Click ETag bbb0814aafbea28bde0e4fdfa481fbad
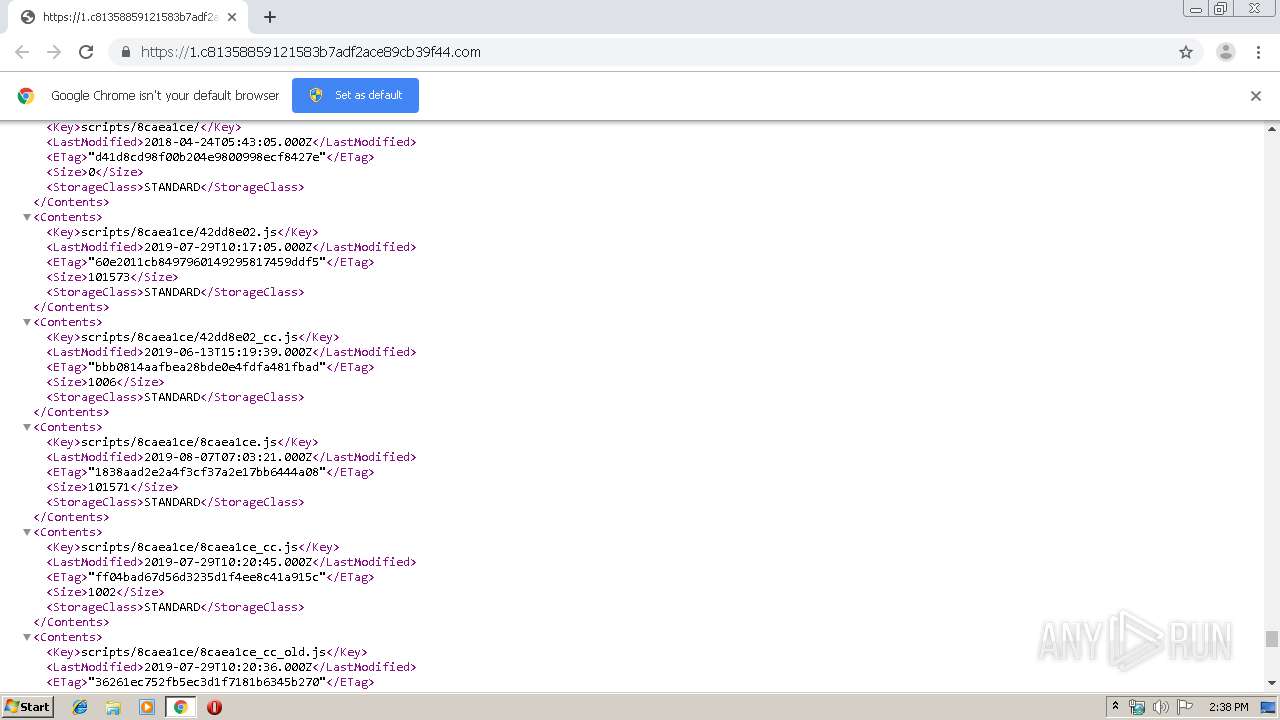Image resolution: width=1280 pixels, height=720 pixels. click(207, 367)
